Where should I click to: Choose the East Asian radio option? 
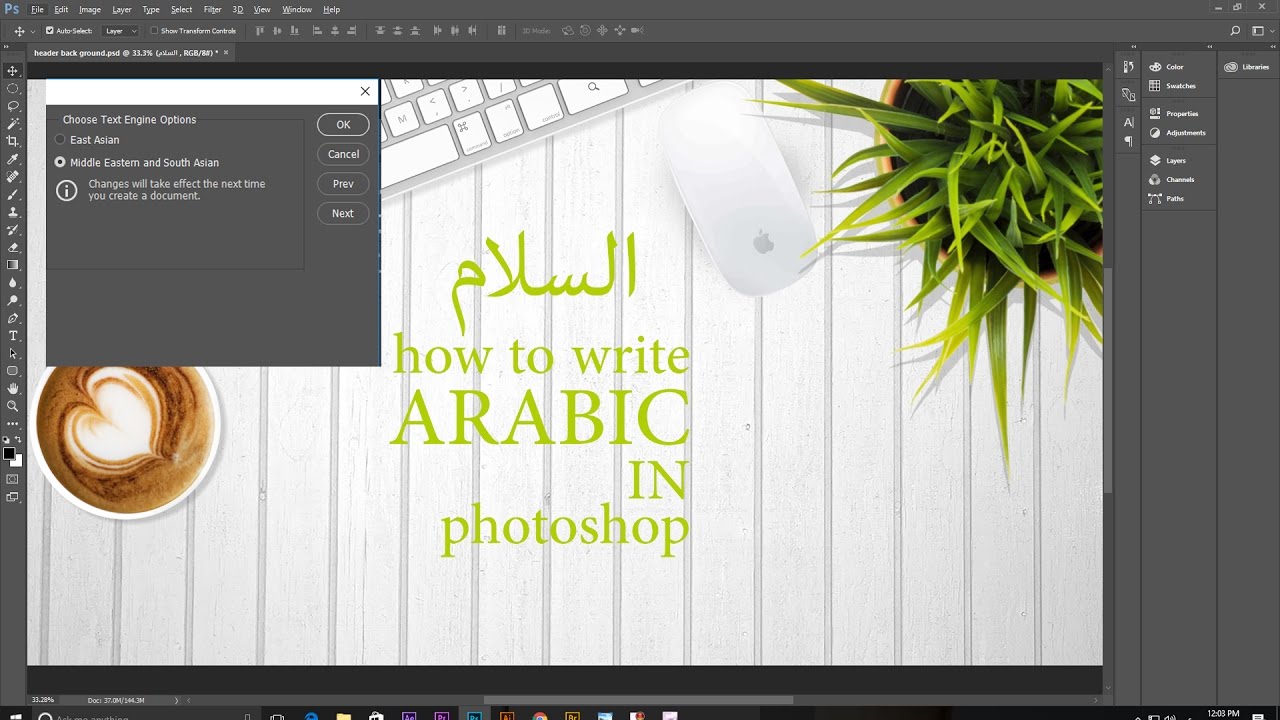tap(60, 140)
